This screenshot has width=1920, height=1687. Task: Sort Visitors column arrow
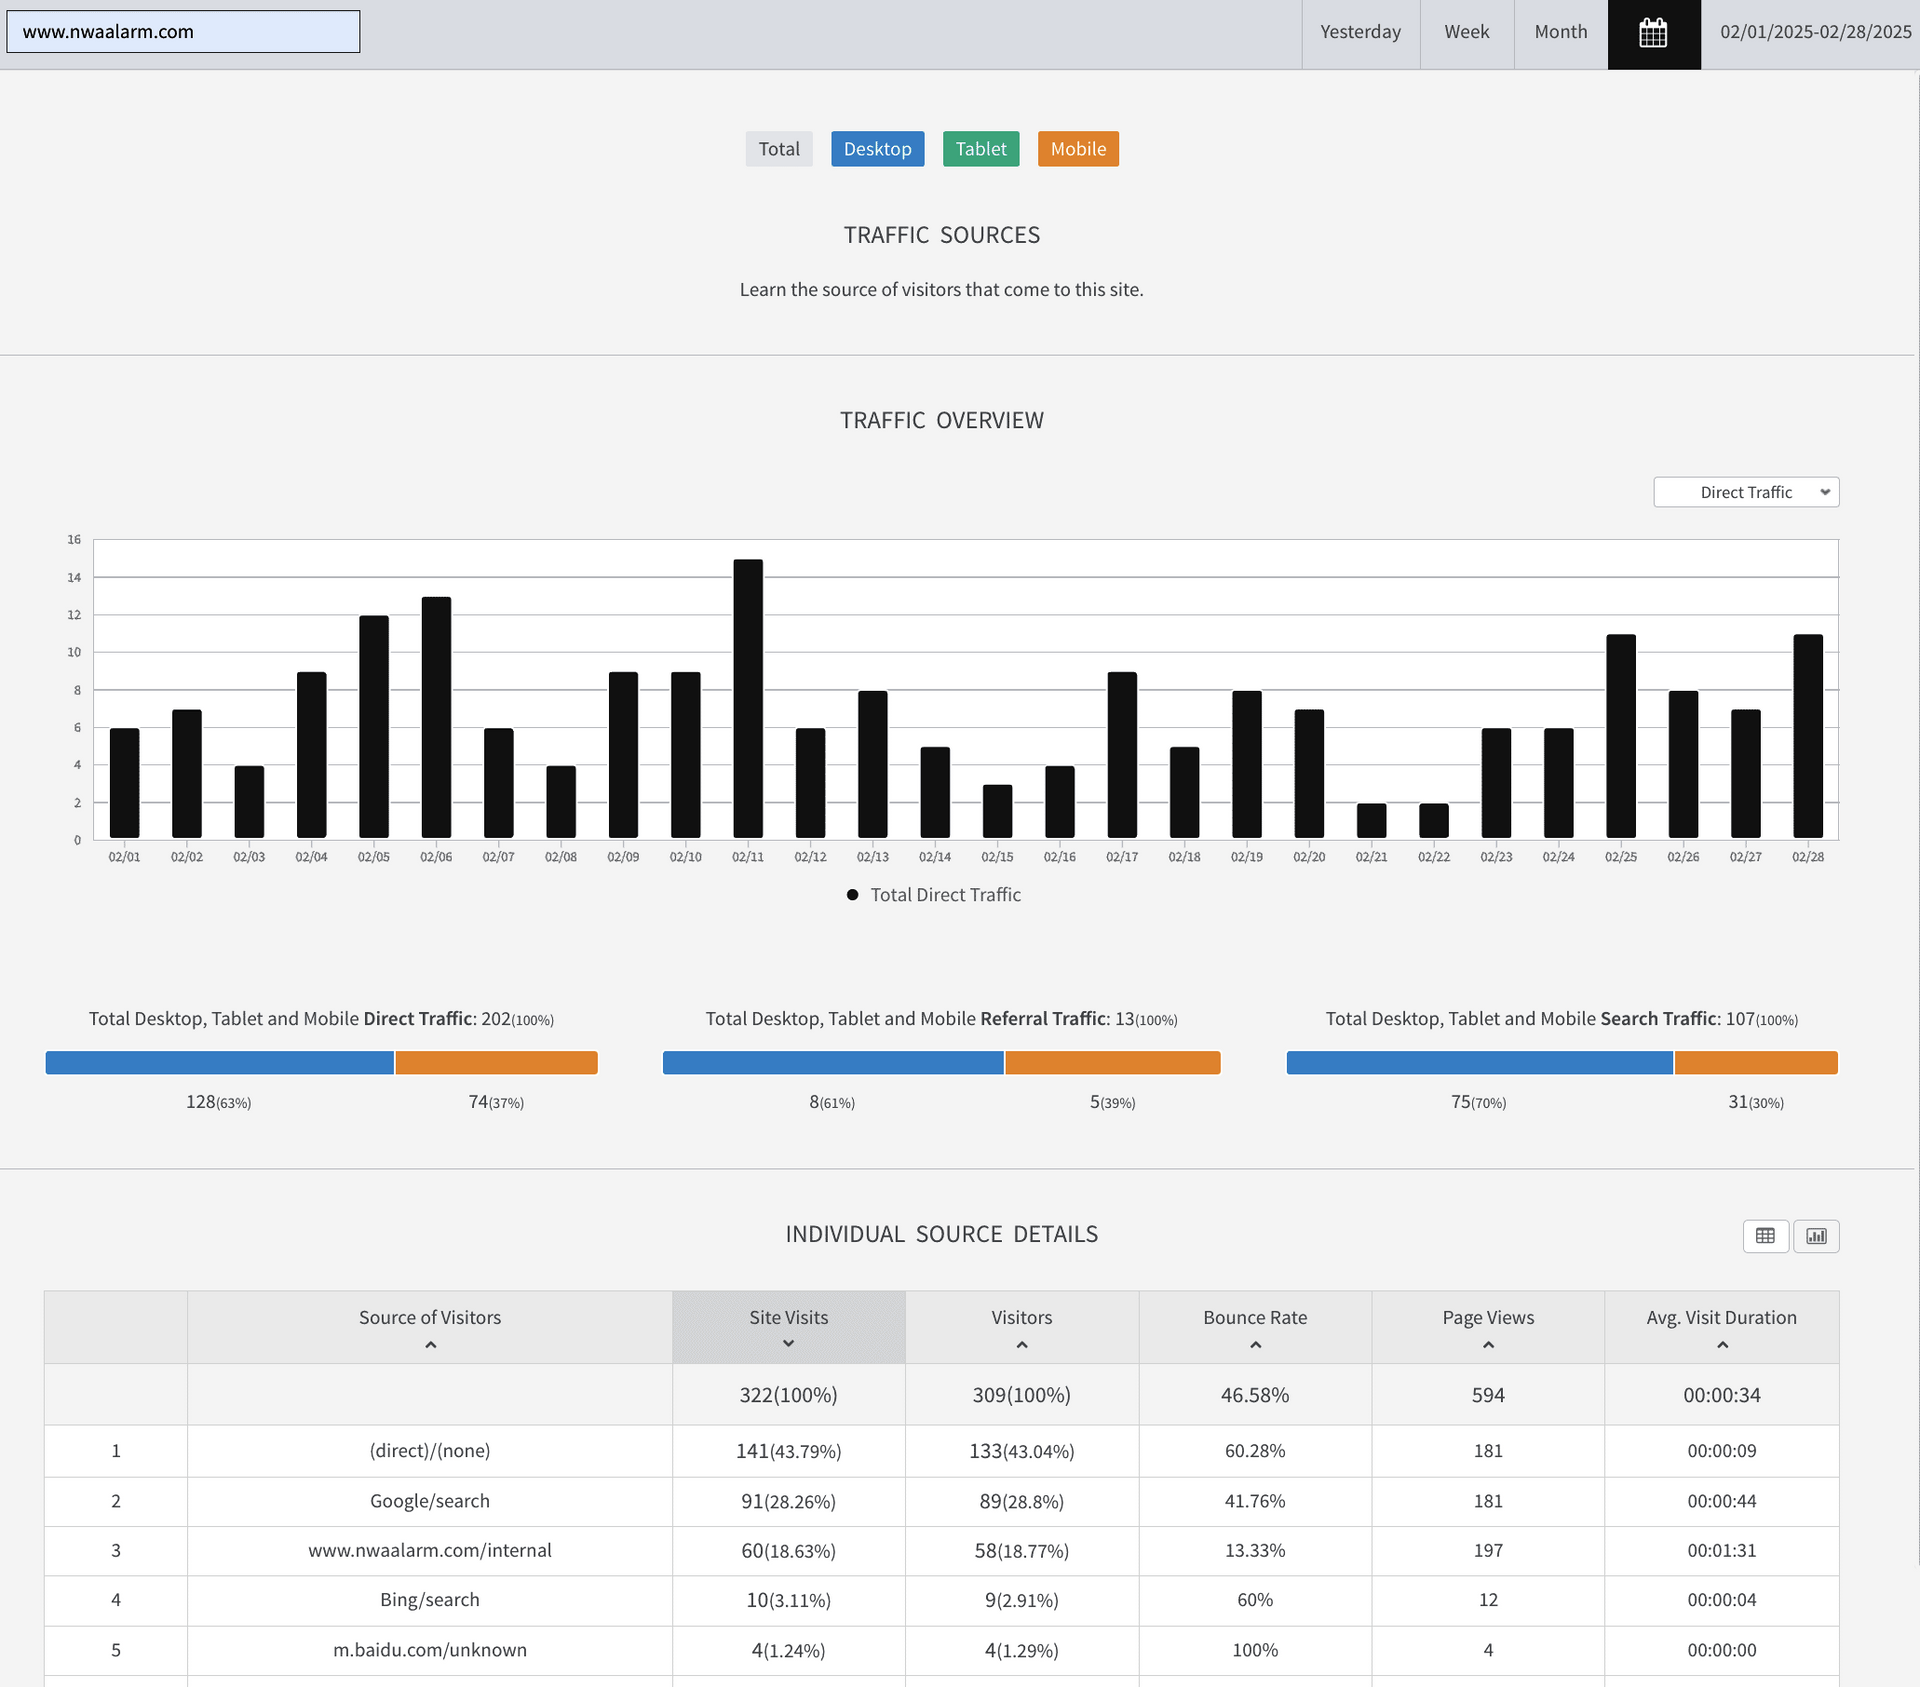pos(1021,1345)
